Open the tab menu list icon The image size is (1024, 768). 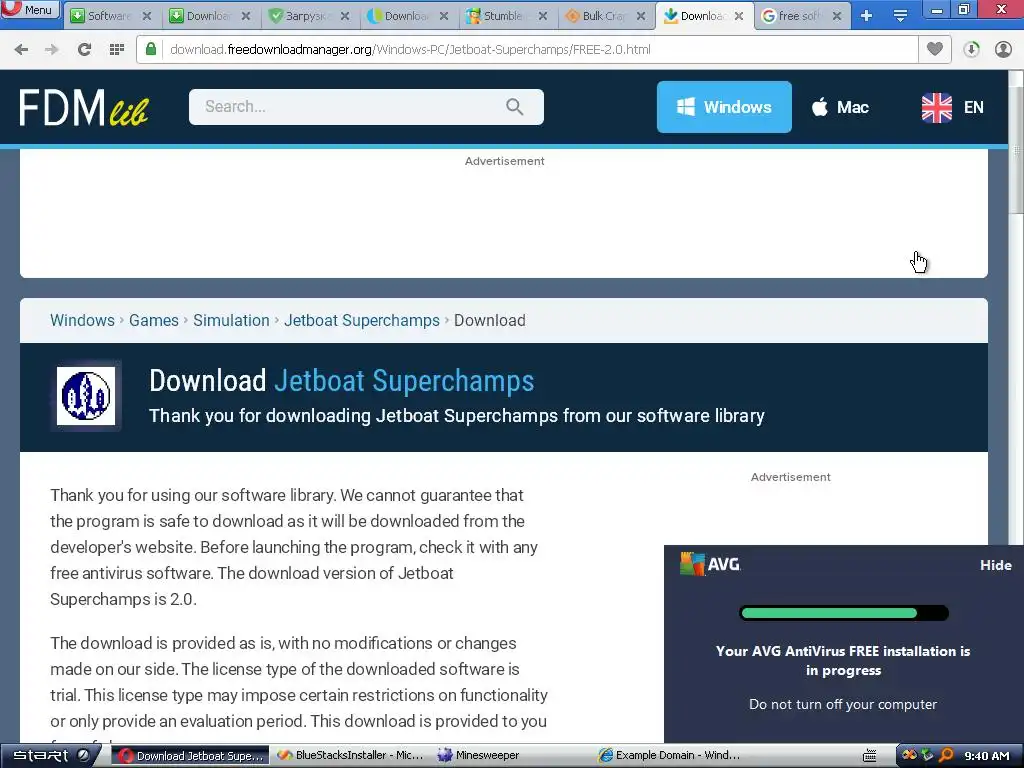click(x=901, y=16)
